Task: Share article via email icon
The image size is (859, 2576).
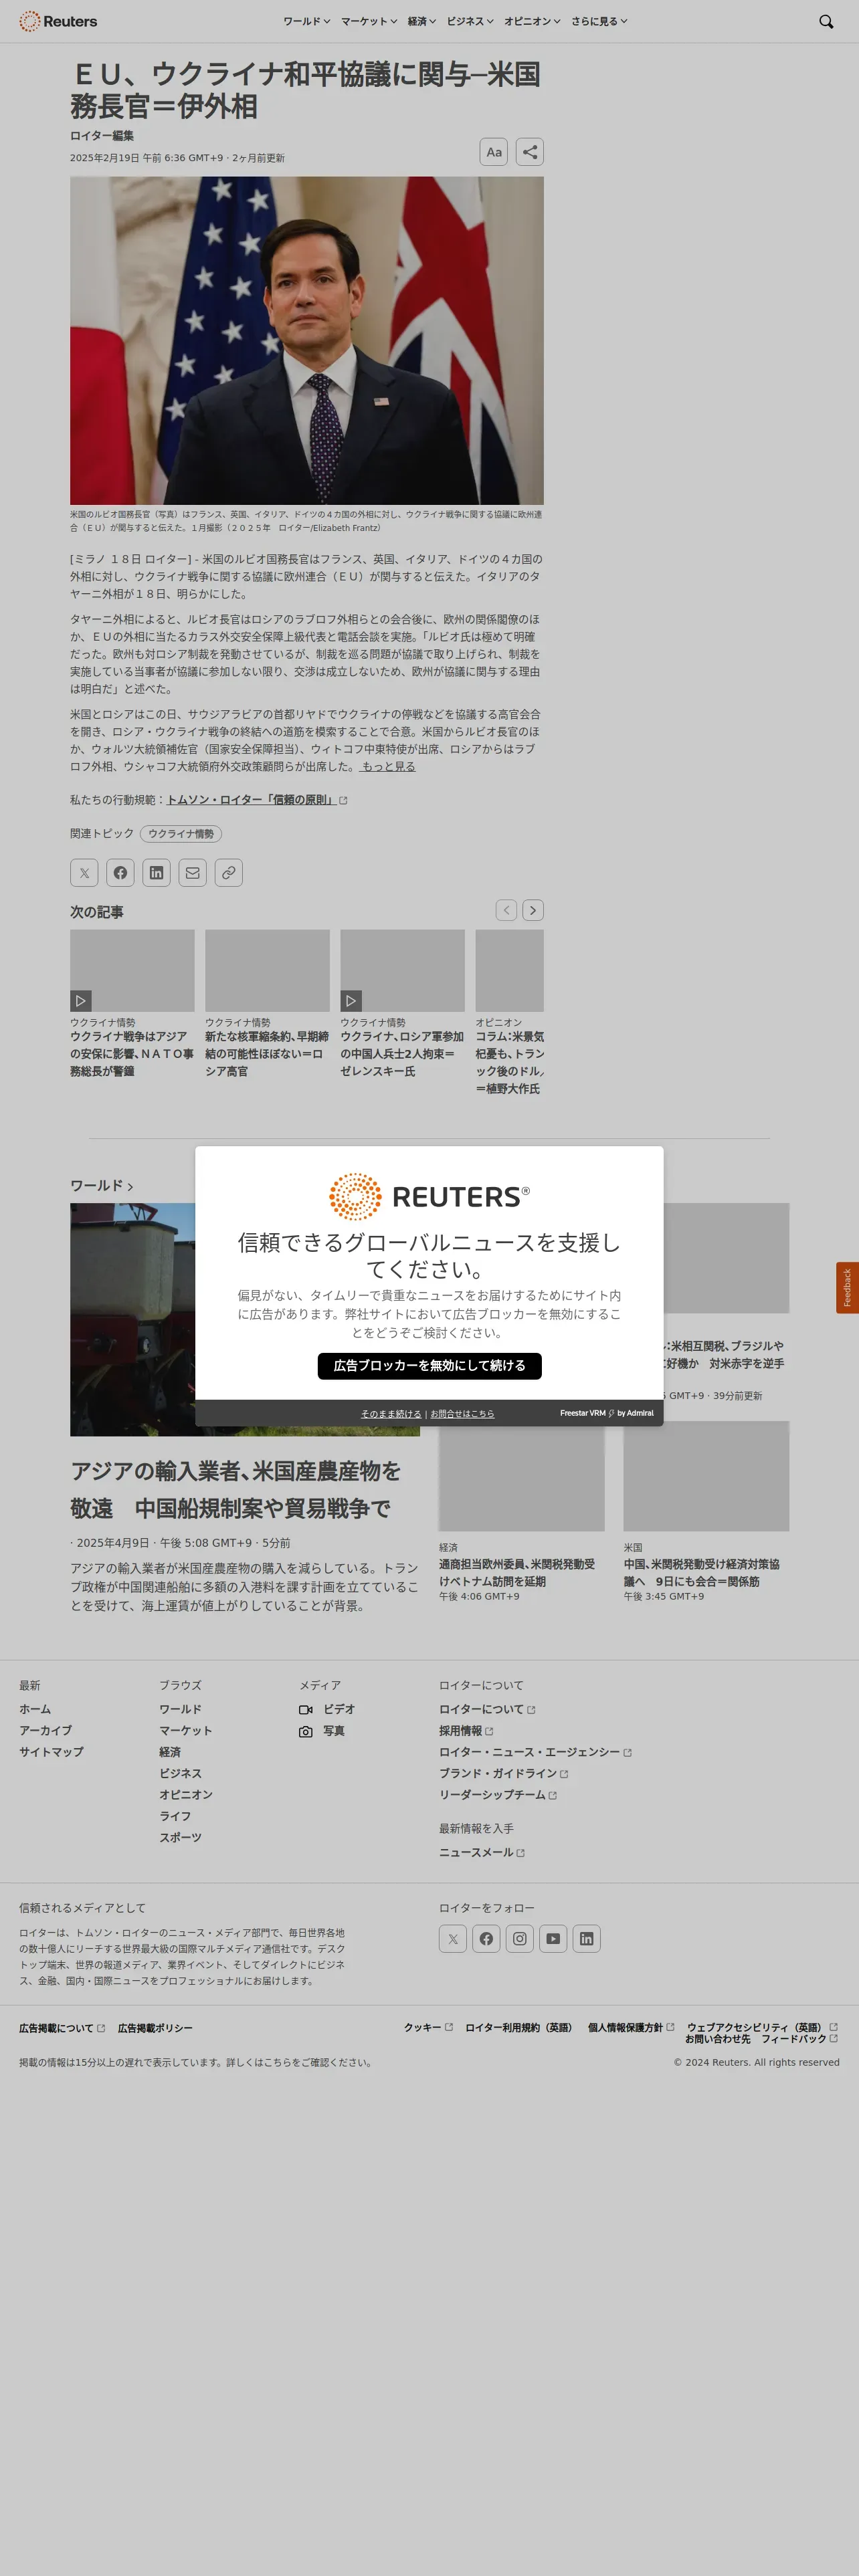Action: click(192, 873)
